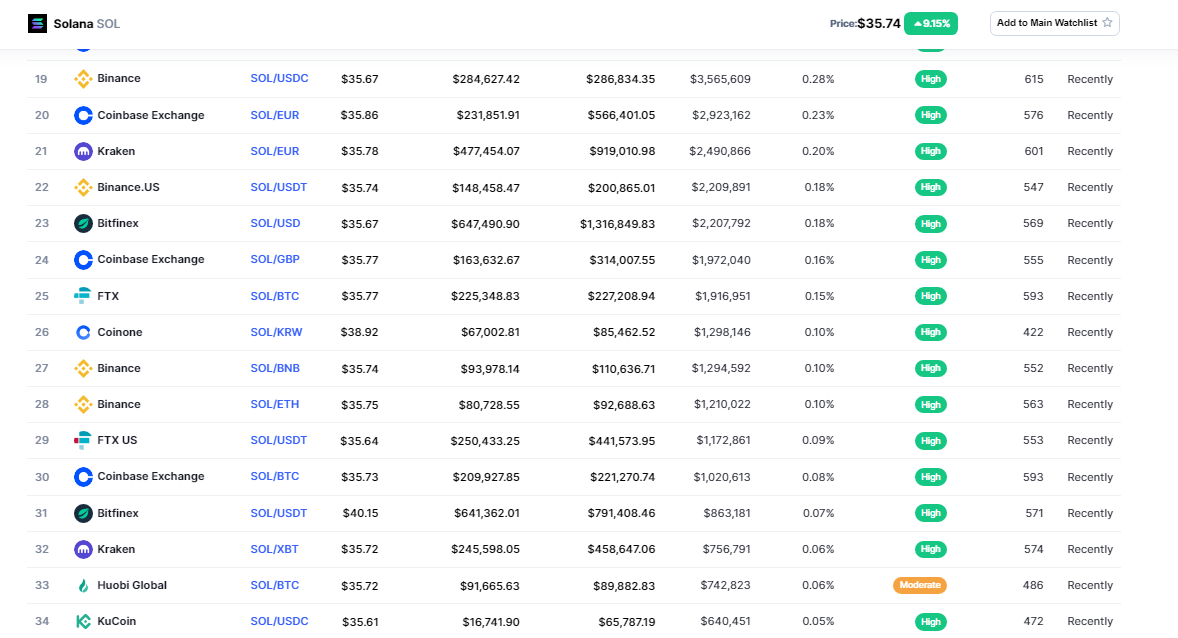Click Bitfinex logo in row 31
This screenshot has width=1178, height=638.
(x=83, y=513)
